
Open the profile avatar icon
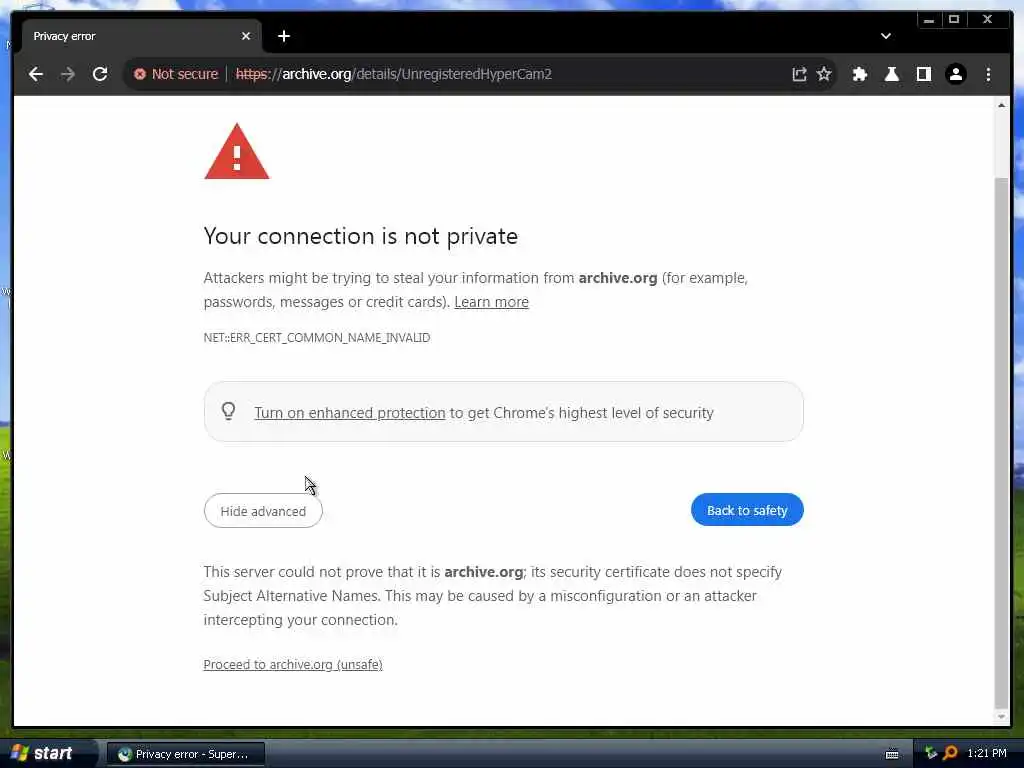click(x=955, y=74)
